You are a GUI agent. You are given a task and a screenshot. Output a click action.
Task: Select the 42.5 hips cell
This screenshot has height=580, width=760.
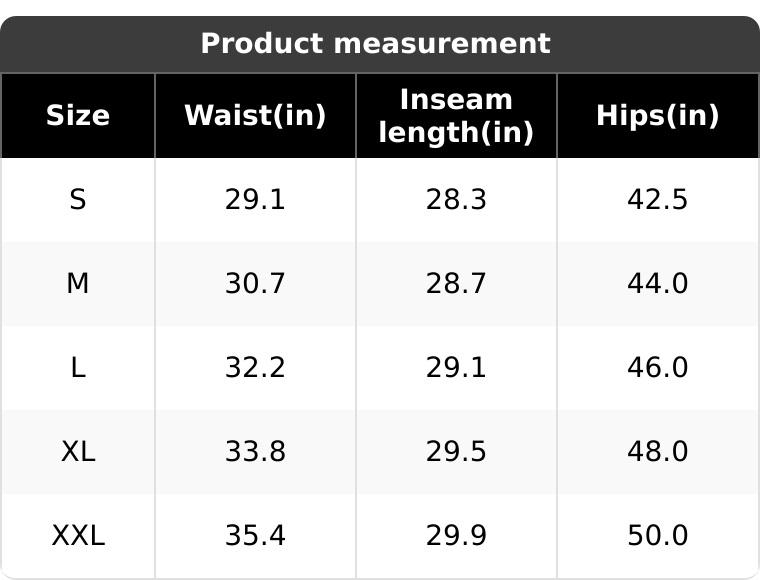click(658, 200)
